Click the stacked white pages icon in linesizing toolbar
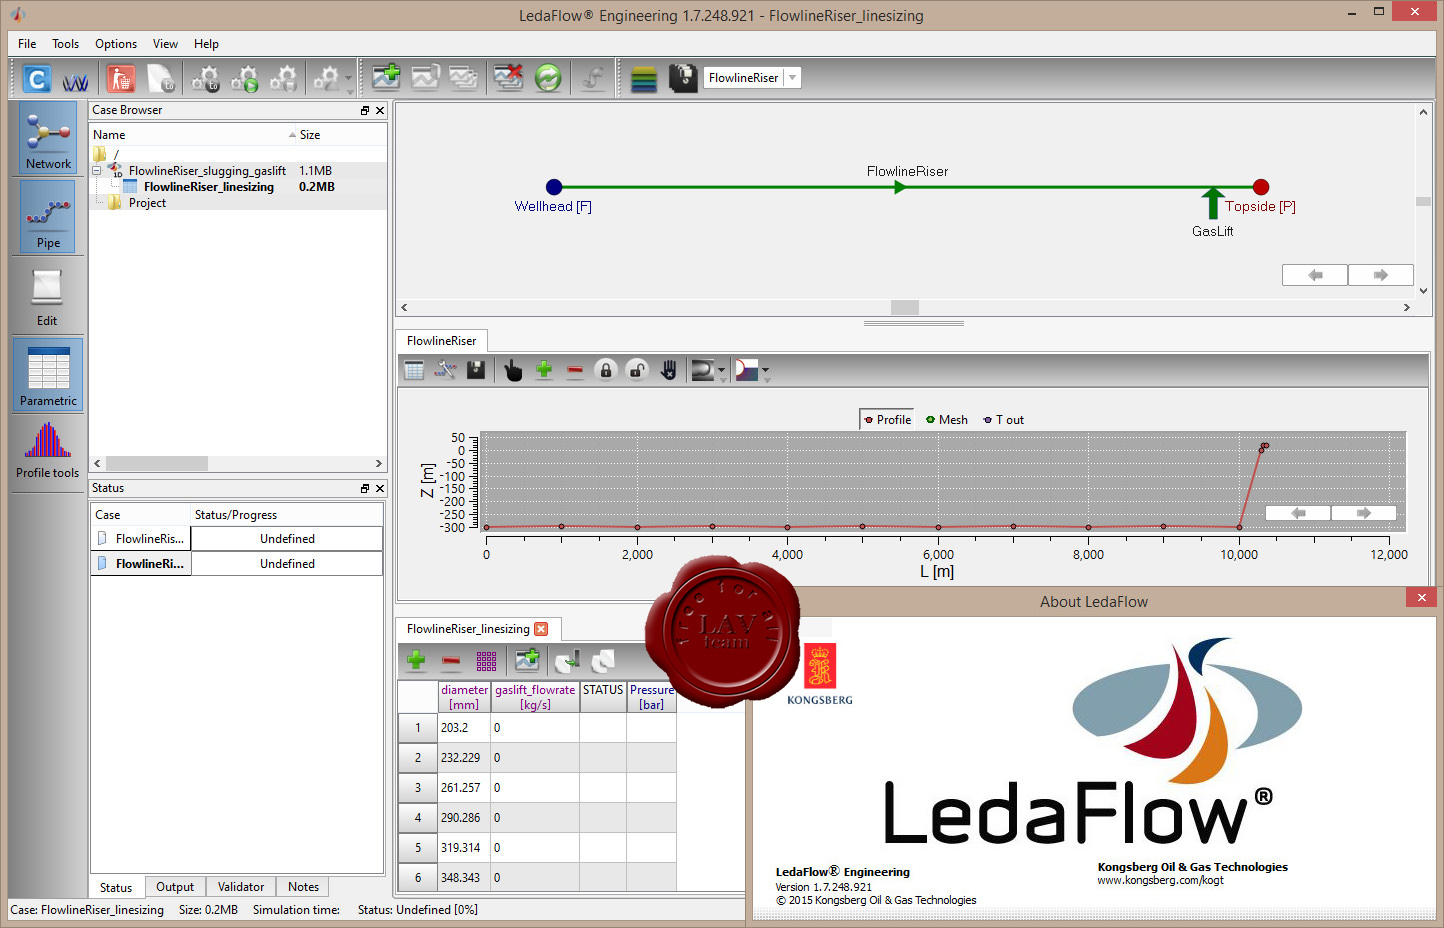 tap(602, 660)
